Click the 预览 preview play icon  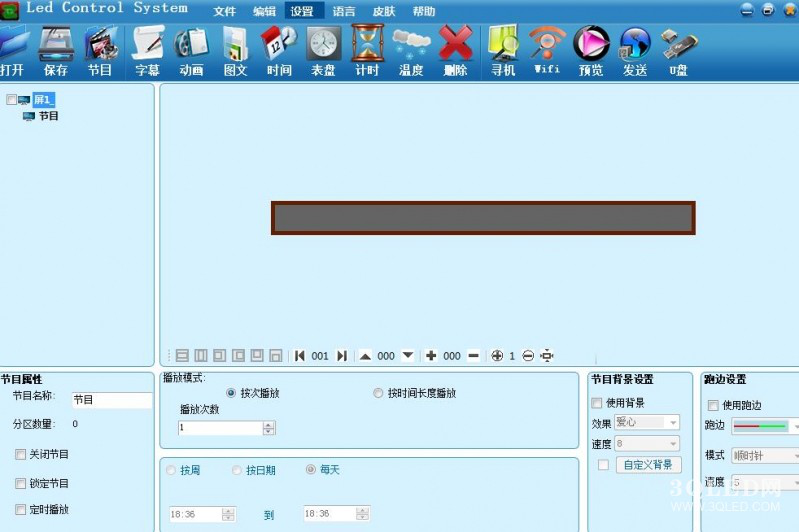(591, 51)
